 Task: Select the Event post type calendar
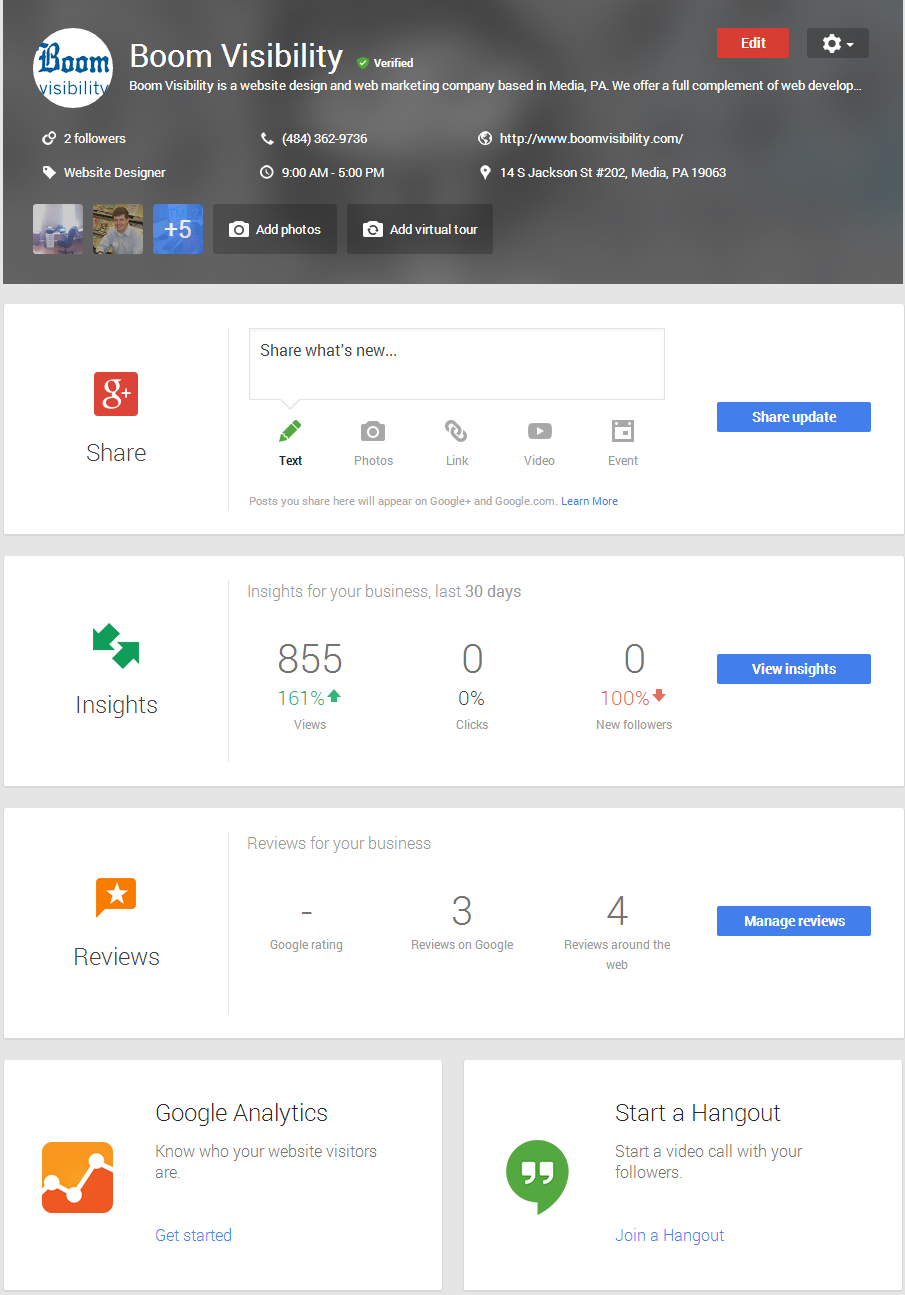click(623, 431)
